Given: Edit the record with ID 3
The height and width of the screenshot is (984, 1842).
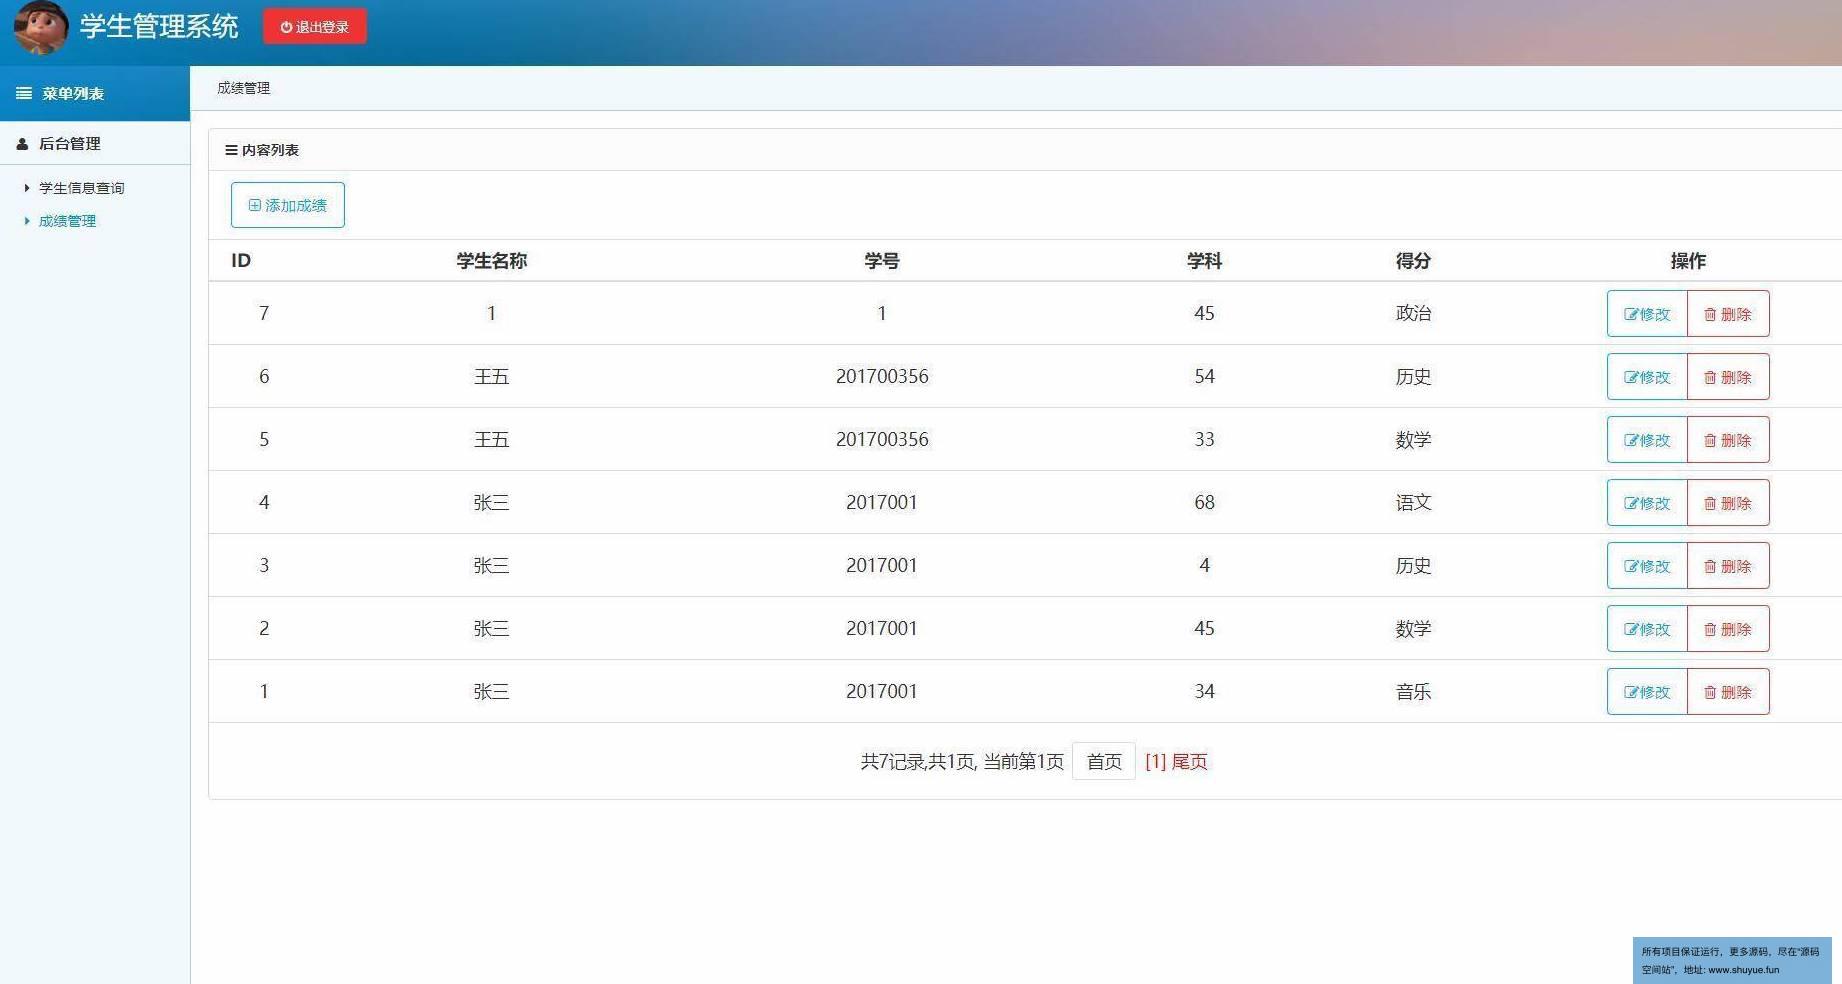Looking at the screenshot, I should click(1647, 566).
